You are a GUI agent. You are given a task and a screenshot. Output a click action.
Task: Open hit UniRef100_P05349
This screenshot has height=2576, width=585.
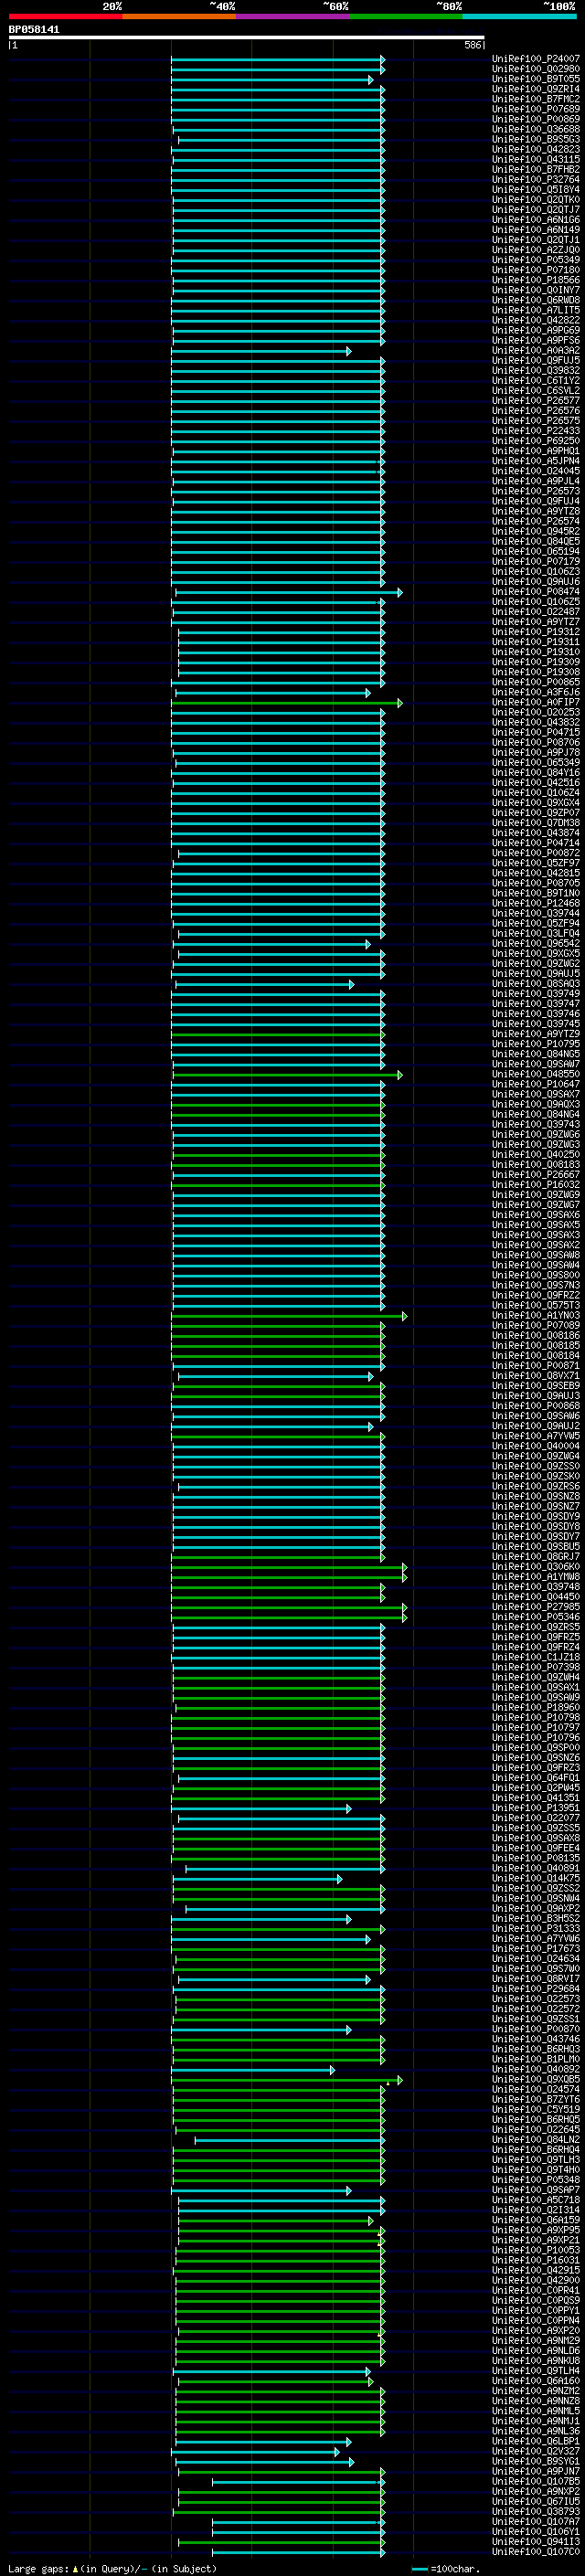coord(536,260)
